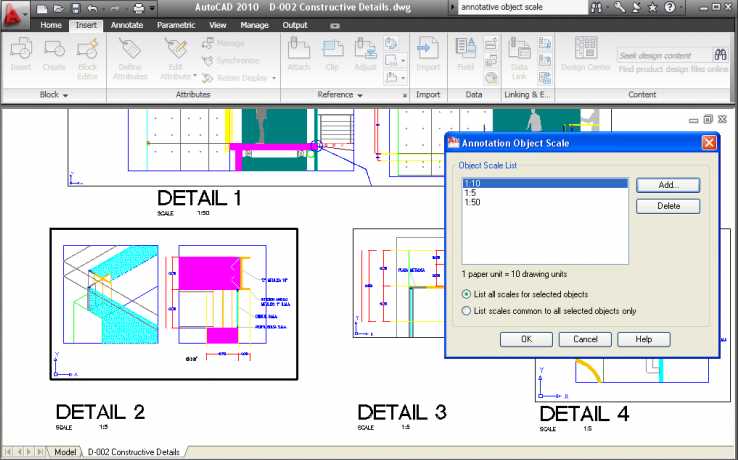Screen dimensions: 738x460
Task: Open the View ribbon tab
Action: click(x=218, y=25)
